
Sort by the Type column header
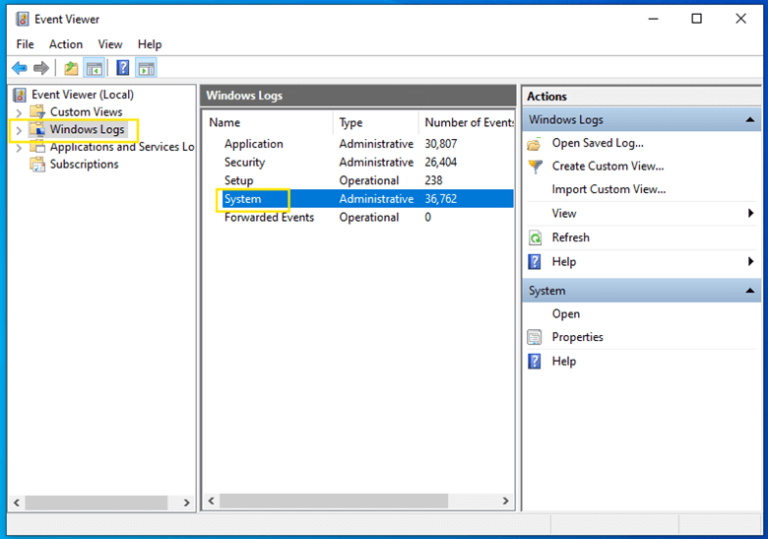376,122
